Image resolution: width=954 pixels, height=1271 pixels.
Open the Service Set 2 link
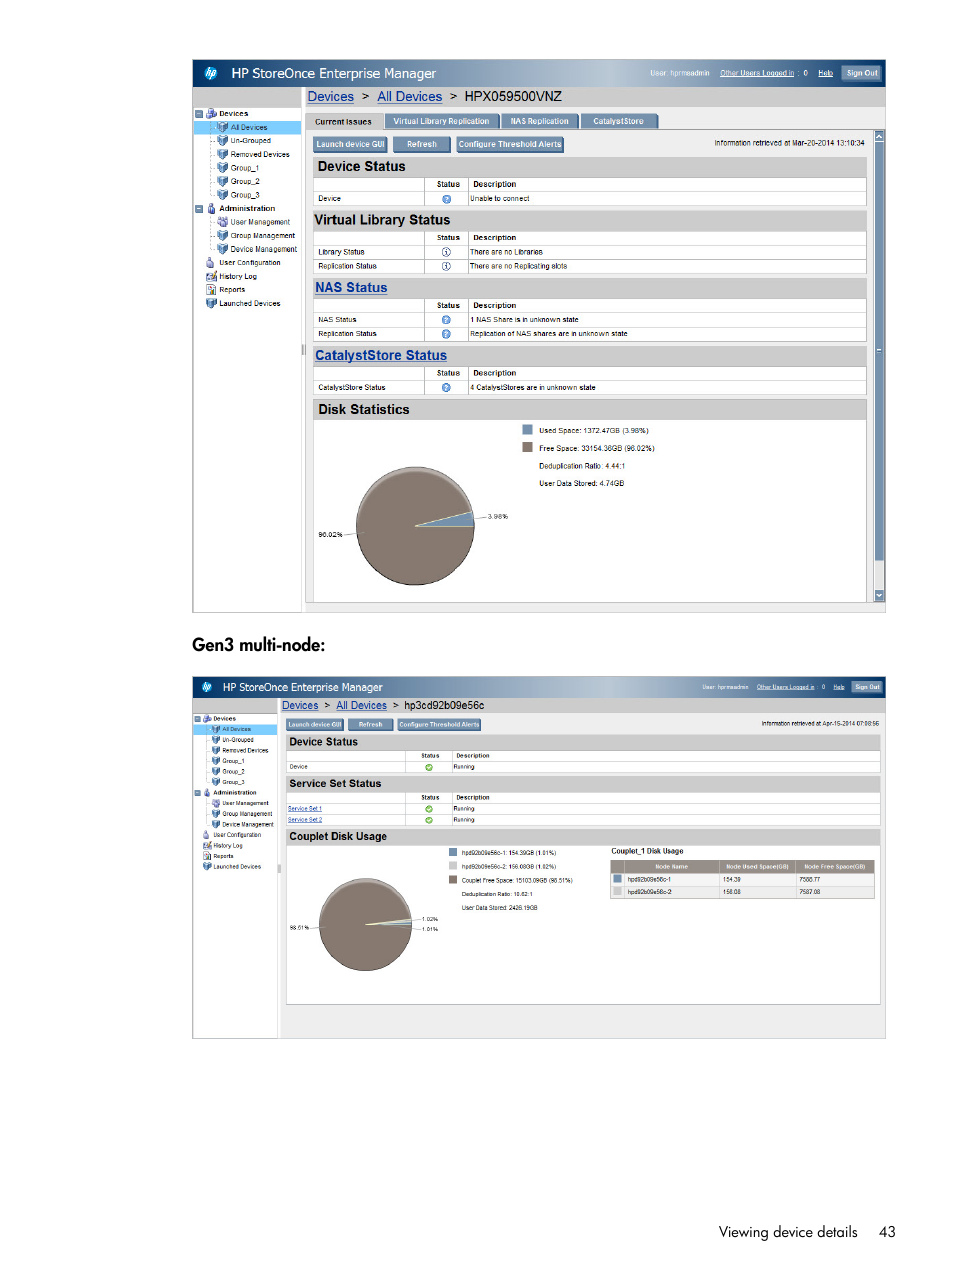click(x=305, y=819)
